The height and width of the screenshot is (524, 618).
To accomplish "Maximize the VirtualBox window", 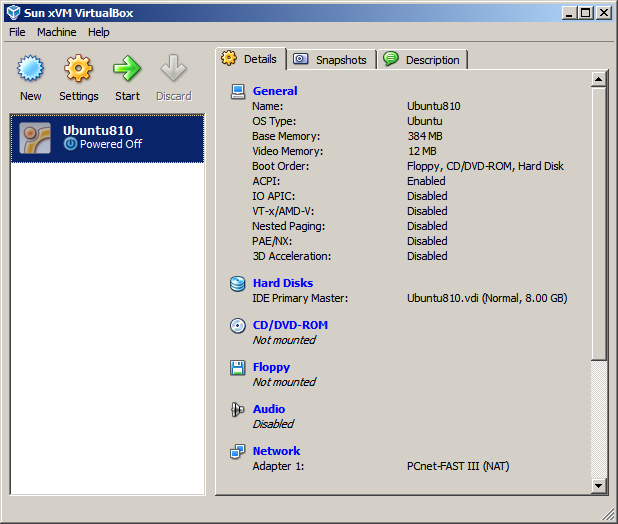I will click(x=586, y=13).
